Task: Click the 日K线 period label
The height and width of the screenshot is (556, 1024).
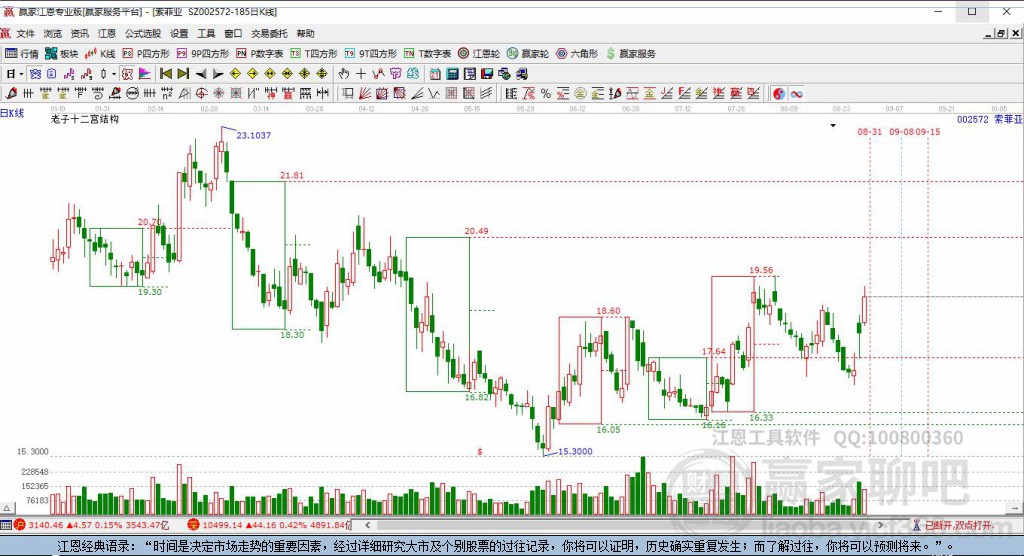Action: click(x=12, y=113)
